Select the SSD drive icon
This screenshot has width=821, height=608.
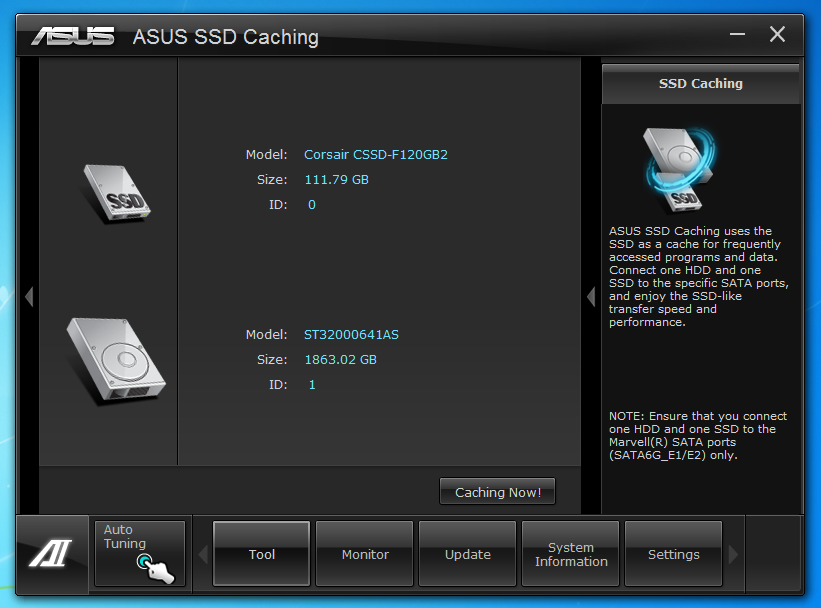(x=117, y=193)
